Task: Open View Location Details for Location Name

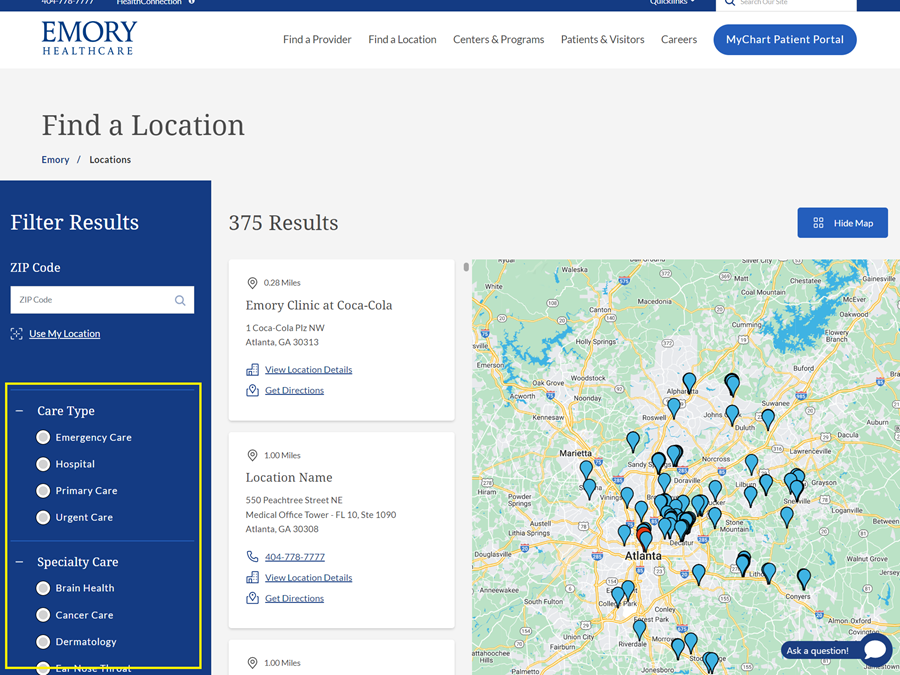Action: [308, 577]
